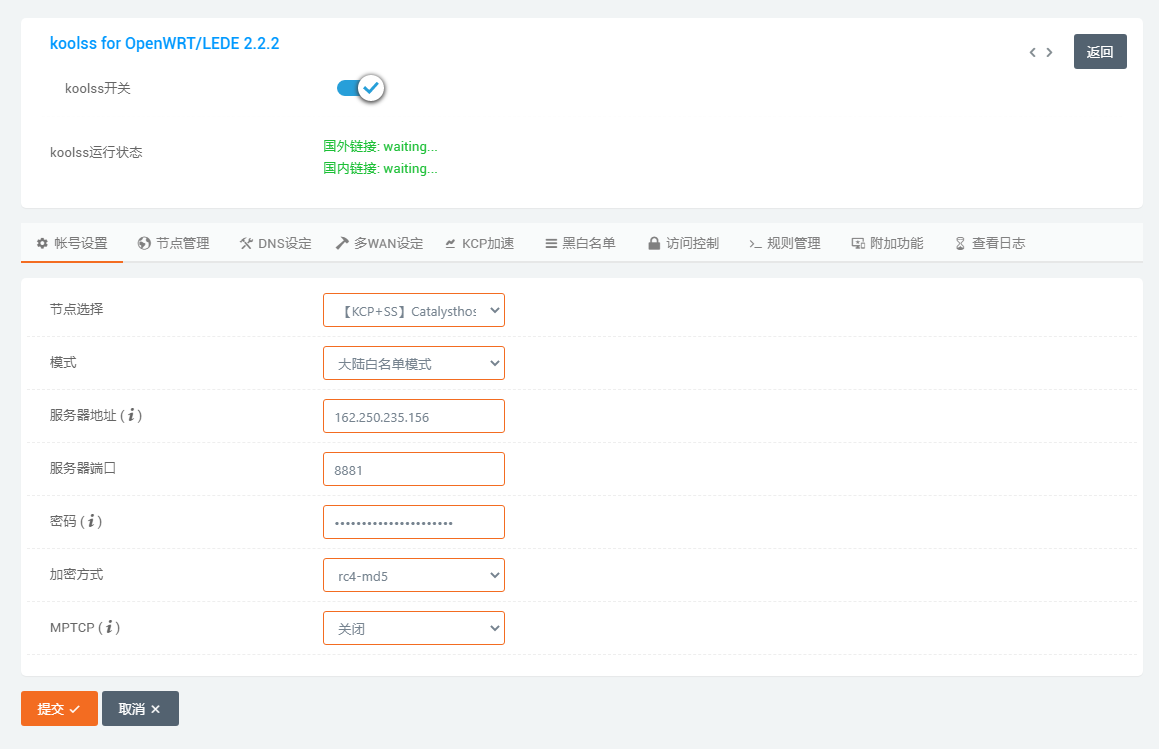This screenshot has height=749, width=1159.
Task: Click the 返回 button
Action: (x=1100, y=52)
